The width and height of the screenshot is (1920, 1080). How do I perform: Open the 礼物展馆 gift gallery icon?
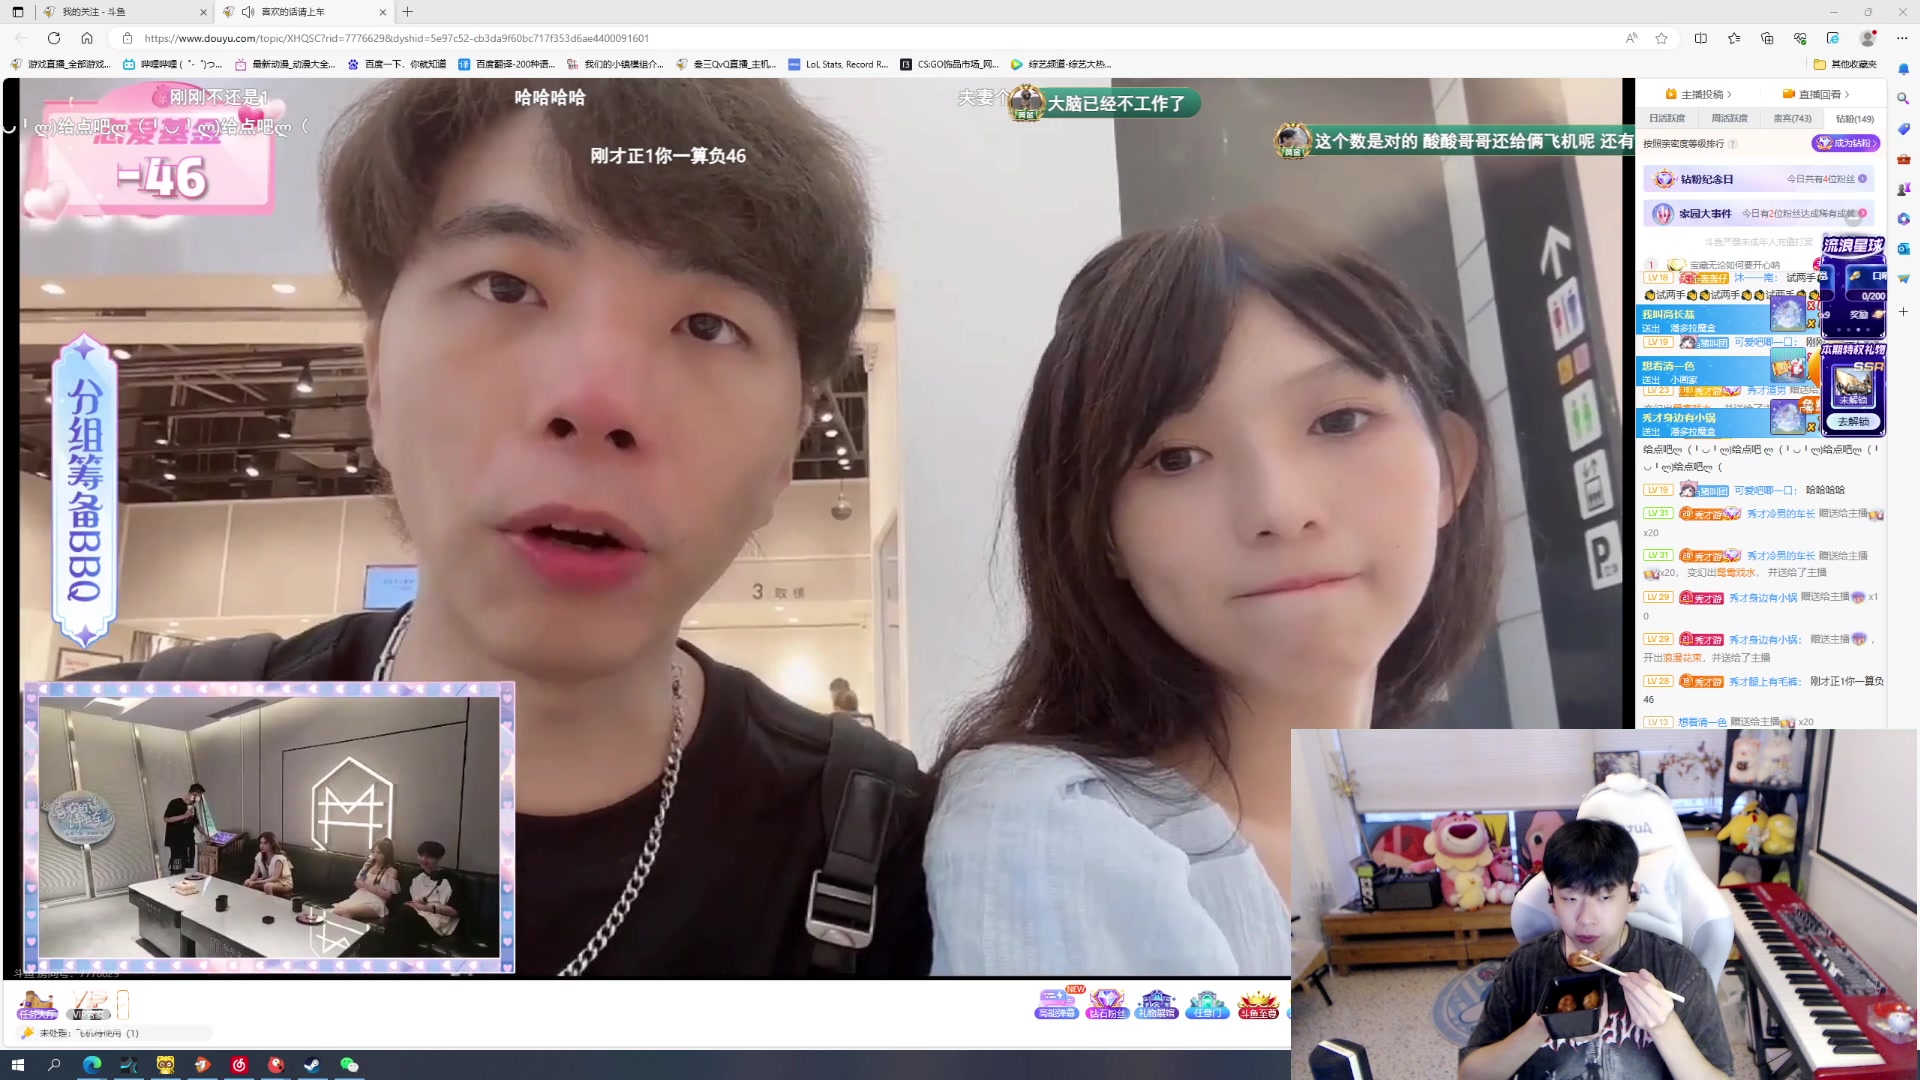click(1157, 1004)
